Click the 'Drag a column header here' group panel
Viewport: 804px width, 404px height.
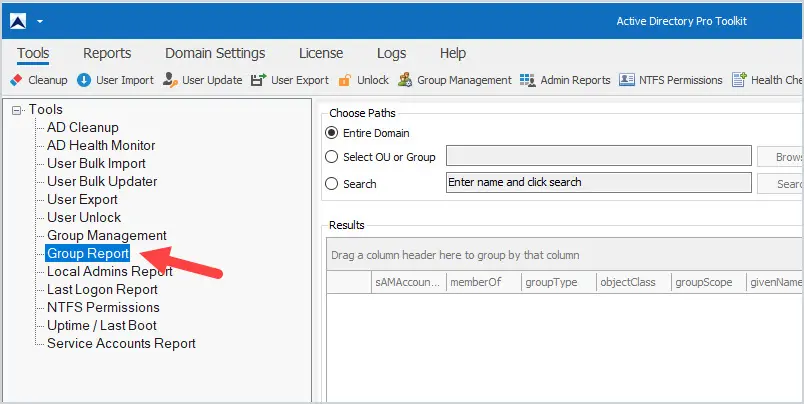click(565, 255)
